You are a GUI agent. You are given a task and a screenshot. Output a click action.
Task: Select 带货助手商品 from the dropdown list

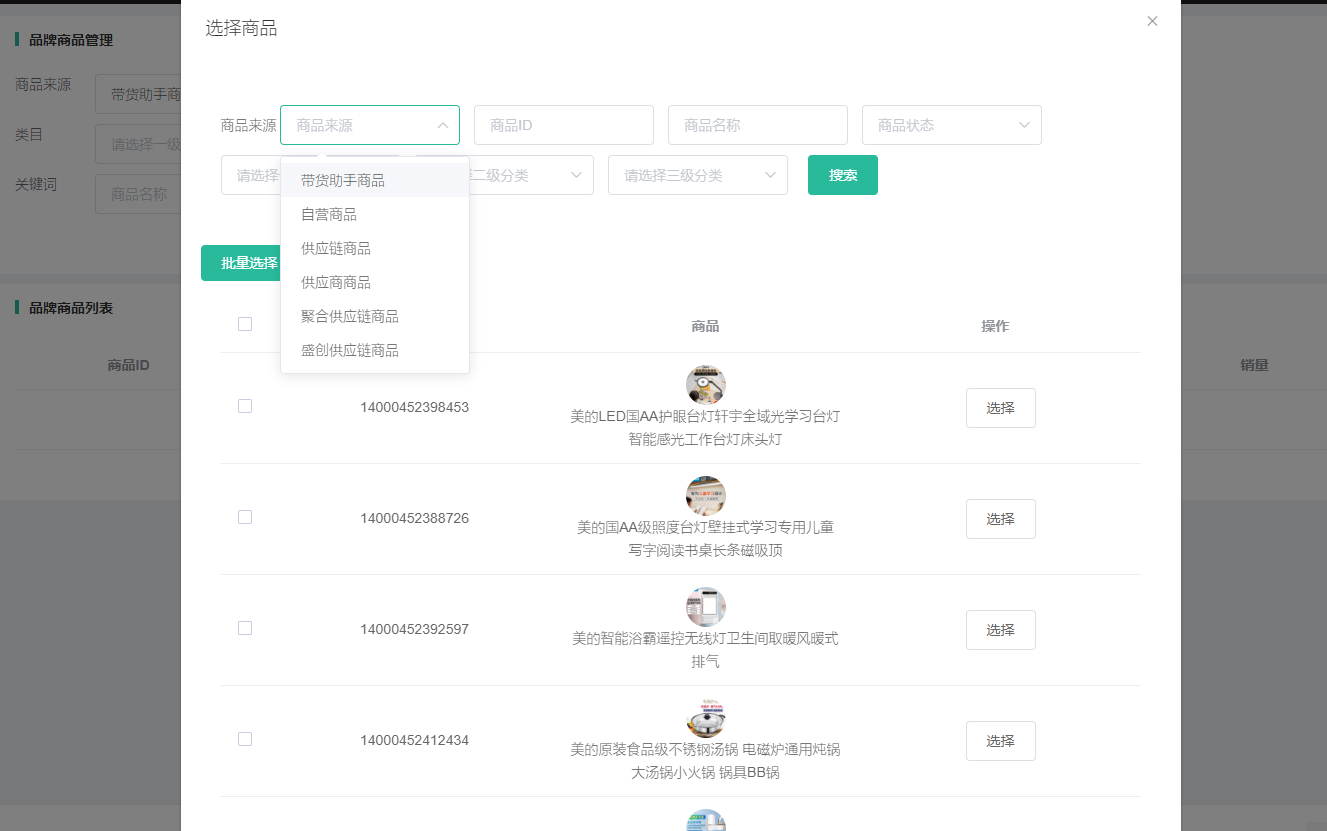[x=343, y=181]
